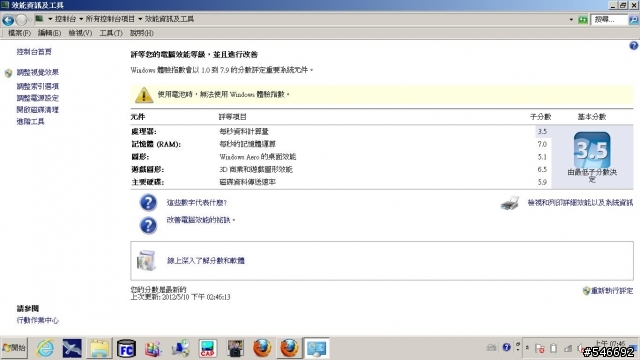Image resolution: width=640 pixels, height=360 pixels.
Task: Open the dropdown arrow before 控制台 in the breadcrumb
Action: pyautogui.click(x=50, y=19)
